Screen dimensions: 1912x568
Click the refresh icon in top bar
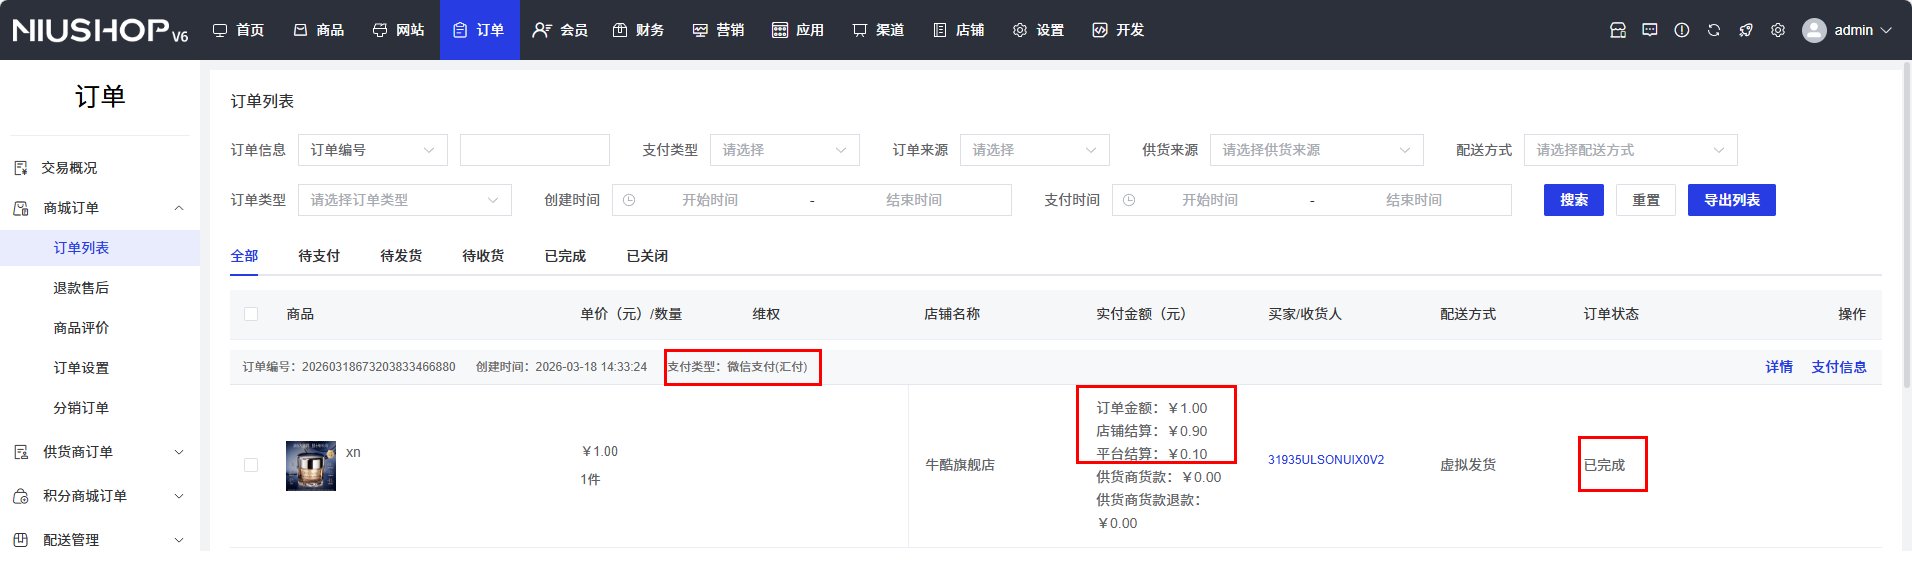coord(1714,30)
